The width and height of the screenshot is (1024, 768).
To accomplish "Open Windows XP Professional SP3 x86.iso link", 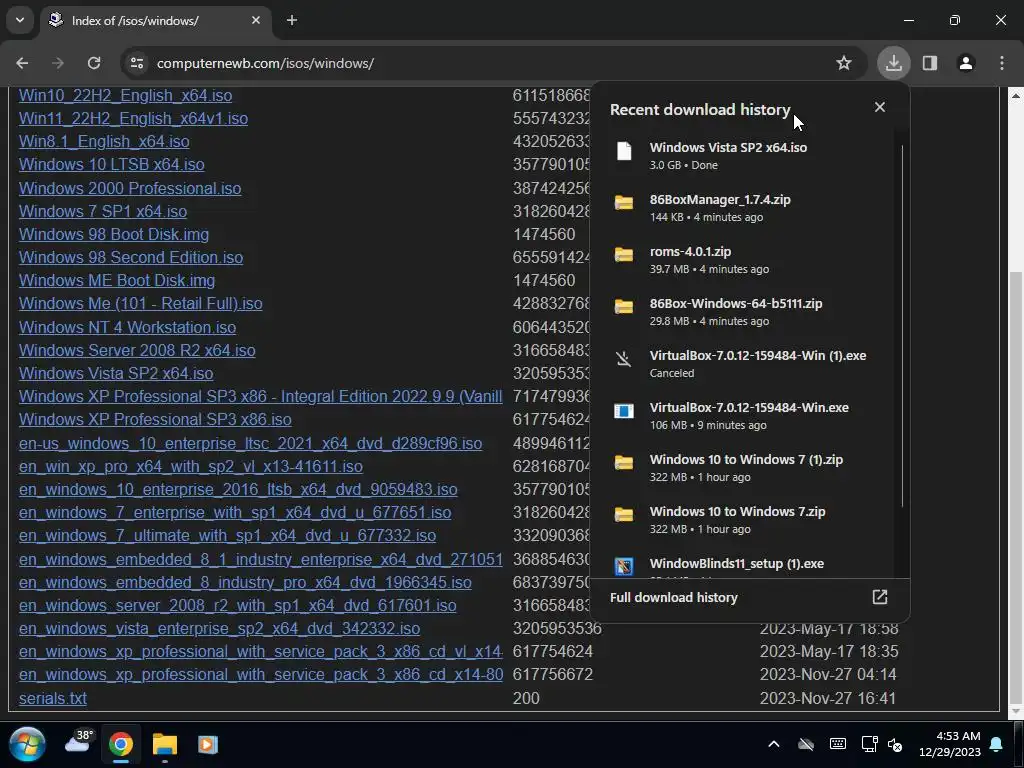I will [155, 419].
